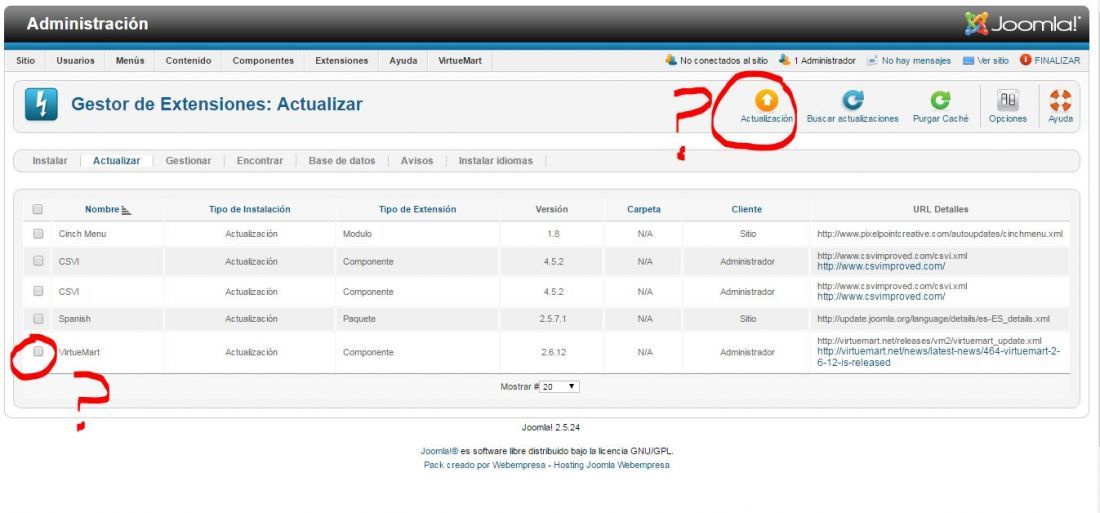Click the Cinch Menu name cell
Viewport: 1100px width, 513px height.
point(82,234)
